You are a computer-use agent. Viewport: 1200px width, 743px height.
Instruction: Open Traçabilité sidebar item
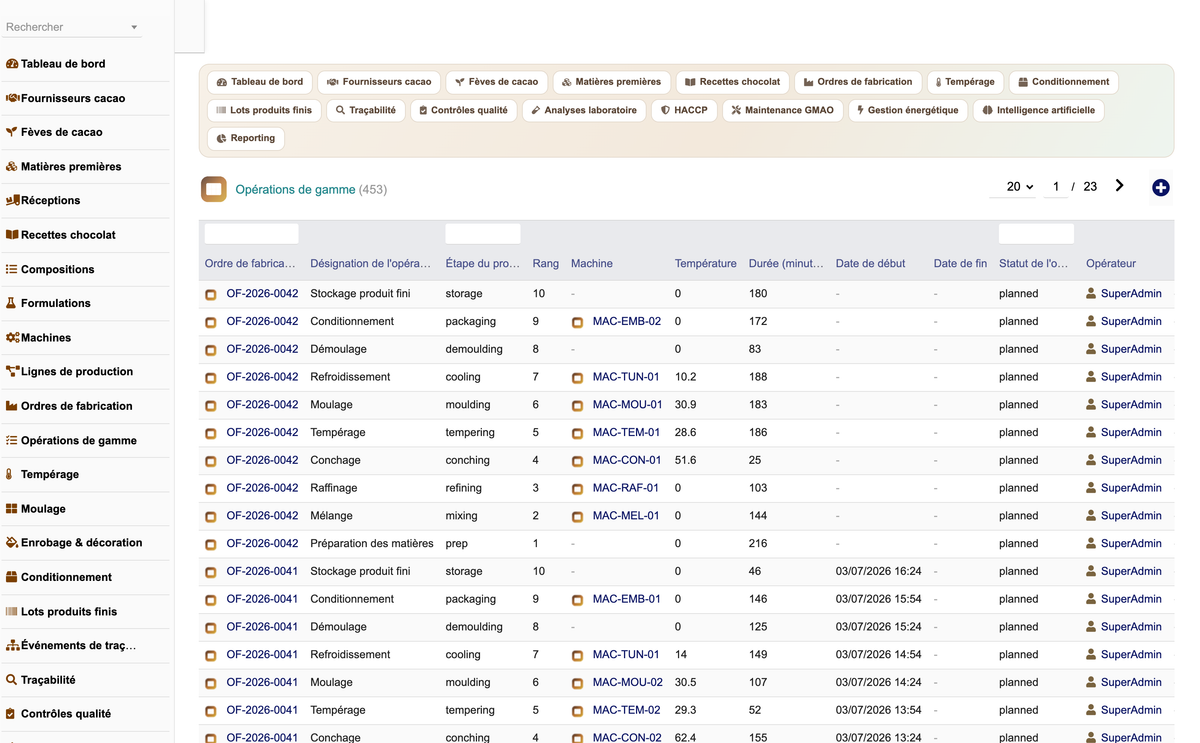point(41,680)
